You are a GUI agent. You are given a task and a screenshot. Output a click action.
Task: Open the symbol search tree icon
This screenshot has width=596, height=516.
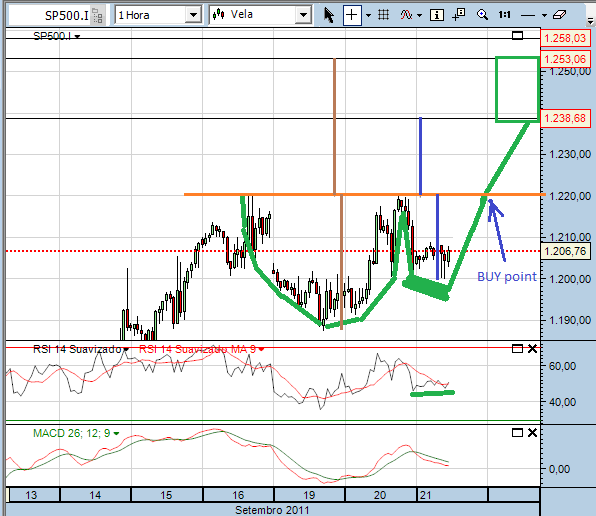(98, 16)
